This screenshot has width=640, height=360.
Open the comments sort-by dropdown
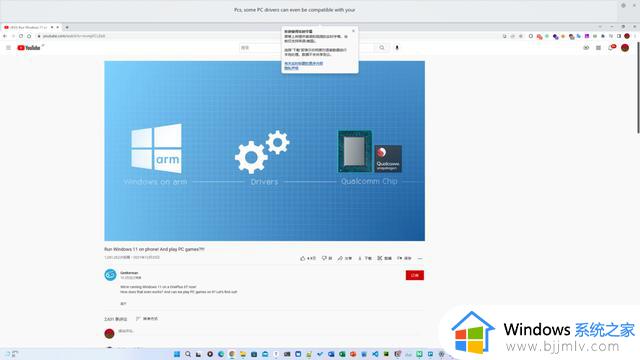point(147,318)
